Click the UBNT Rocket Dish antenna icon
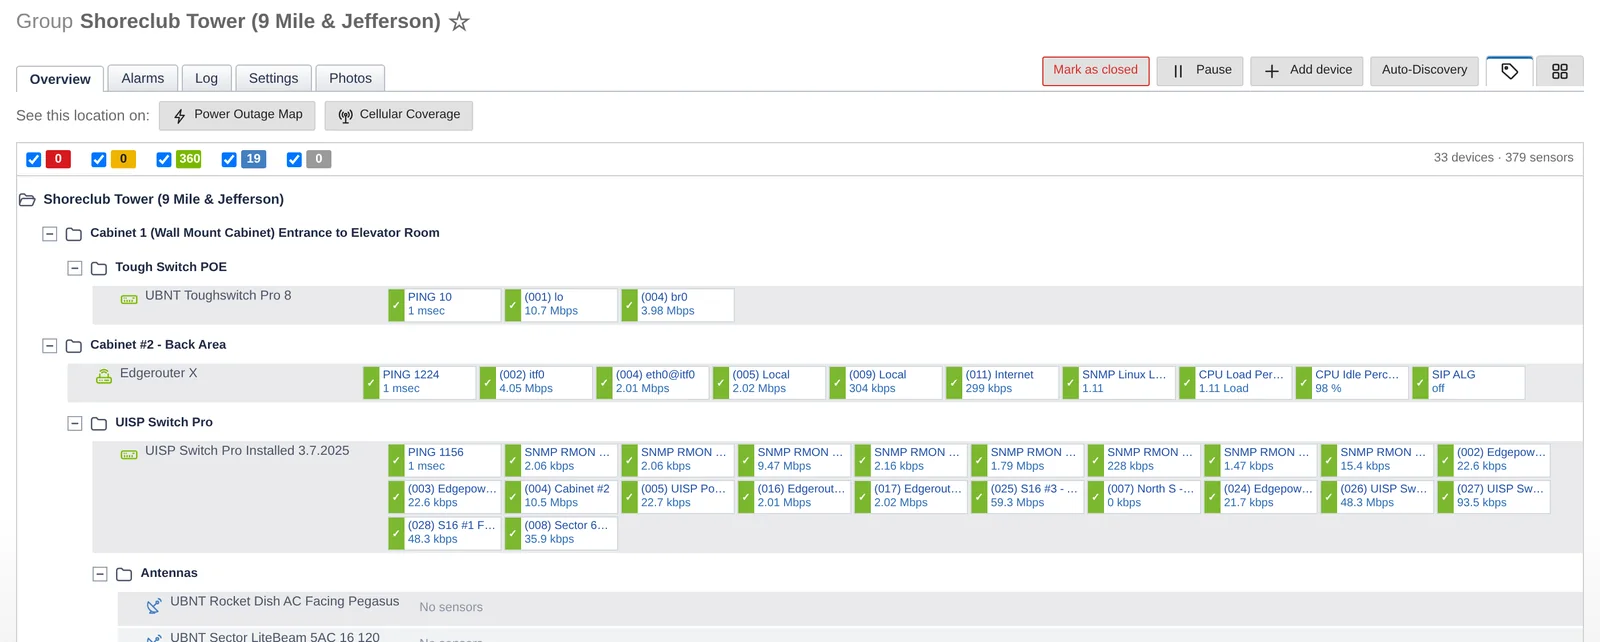 coord(154,605)
